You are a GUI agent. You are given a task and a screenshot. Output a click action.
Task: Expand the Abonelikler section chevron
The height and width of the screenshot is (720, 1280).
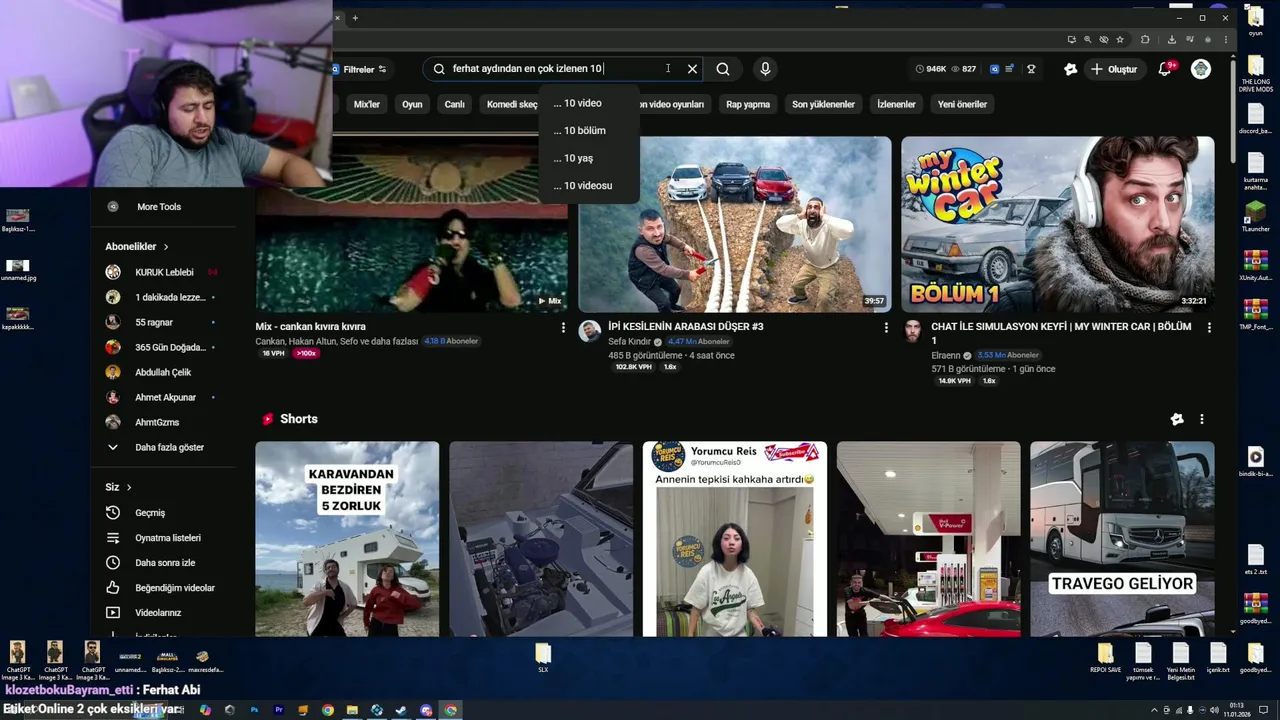point(166,247)
